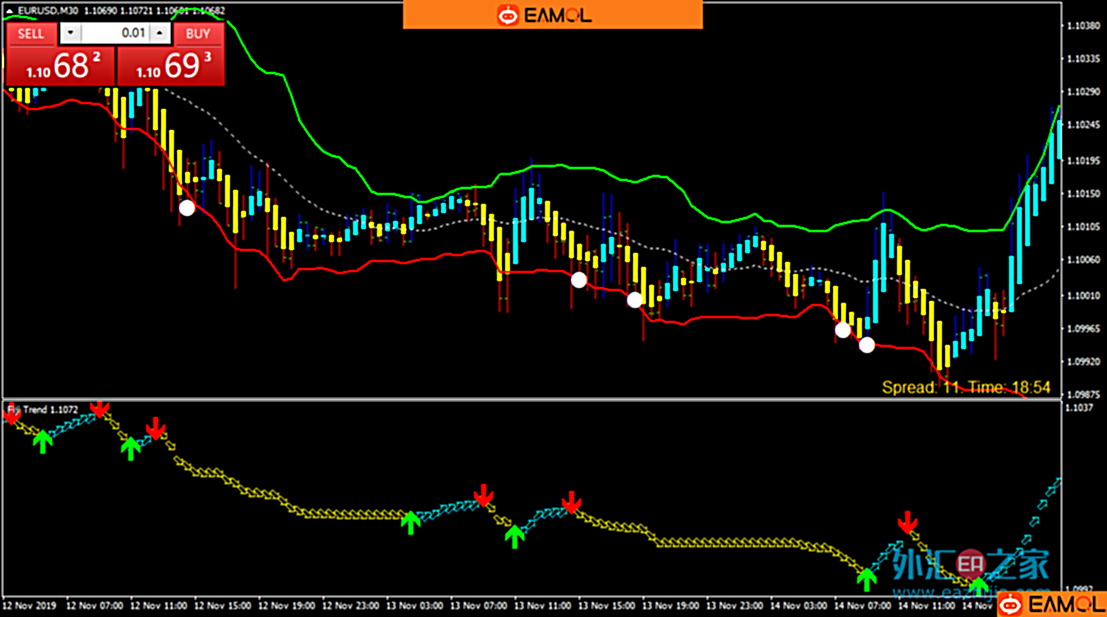Click the rightmost red down arrow in Fiji Trend
This screenshot has height=617, width=1107.
click(907, 522)
